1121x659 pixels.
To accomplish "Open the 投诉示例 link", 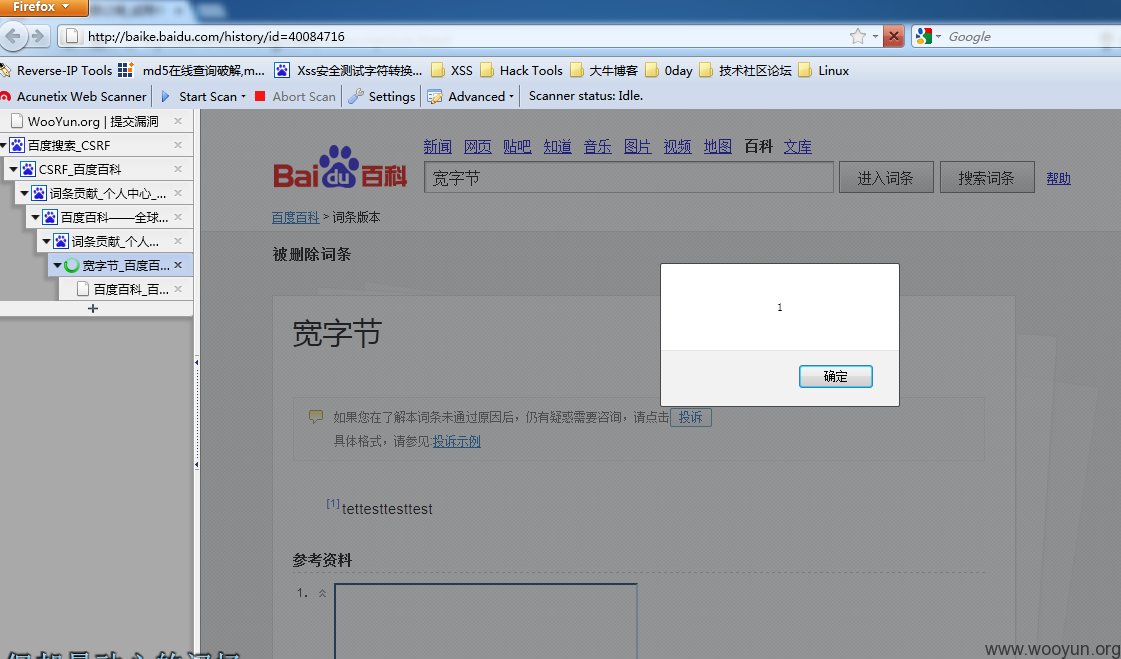I will [457, 441].
